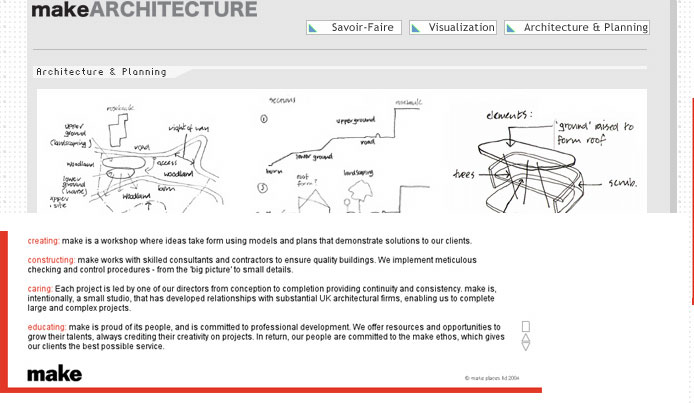Open the Savoir-Faire section
694x403 pixels.
(x=354, y=27)
